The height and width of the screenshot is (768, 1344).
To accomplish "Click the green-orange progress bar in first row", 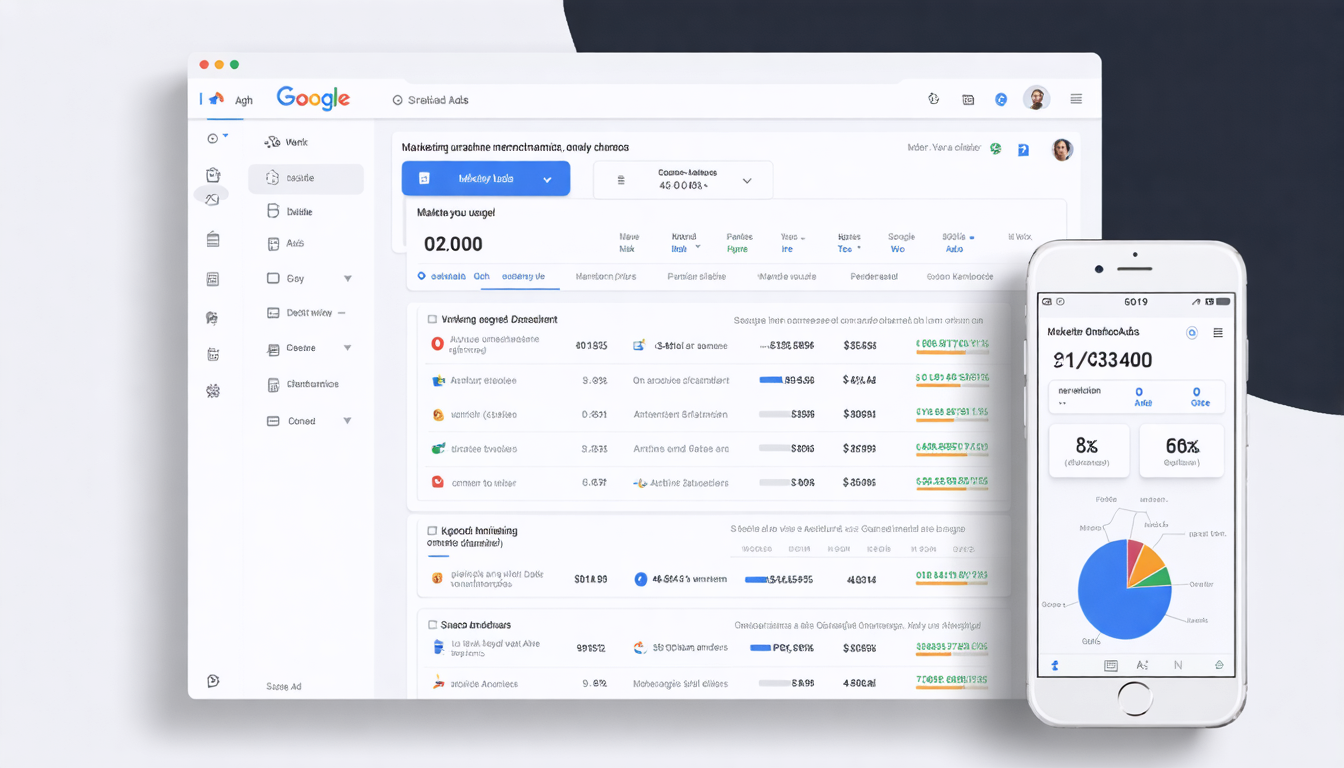I will (x=952, y=353).
